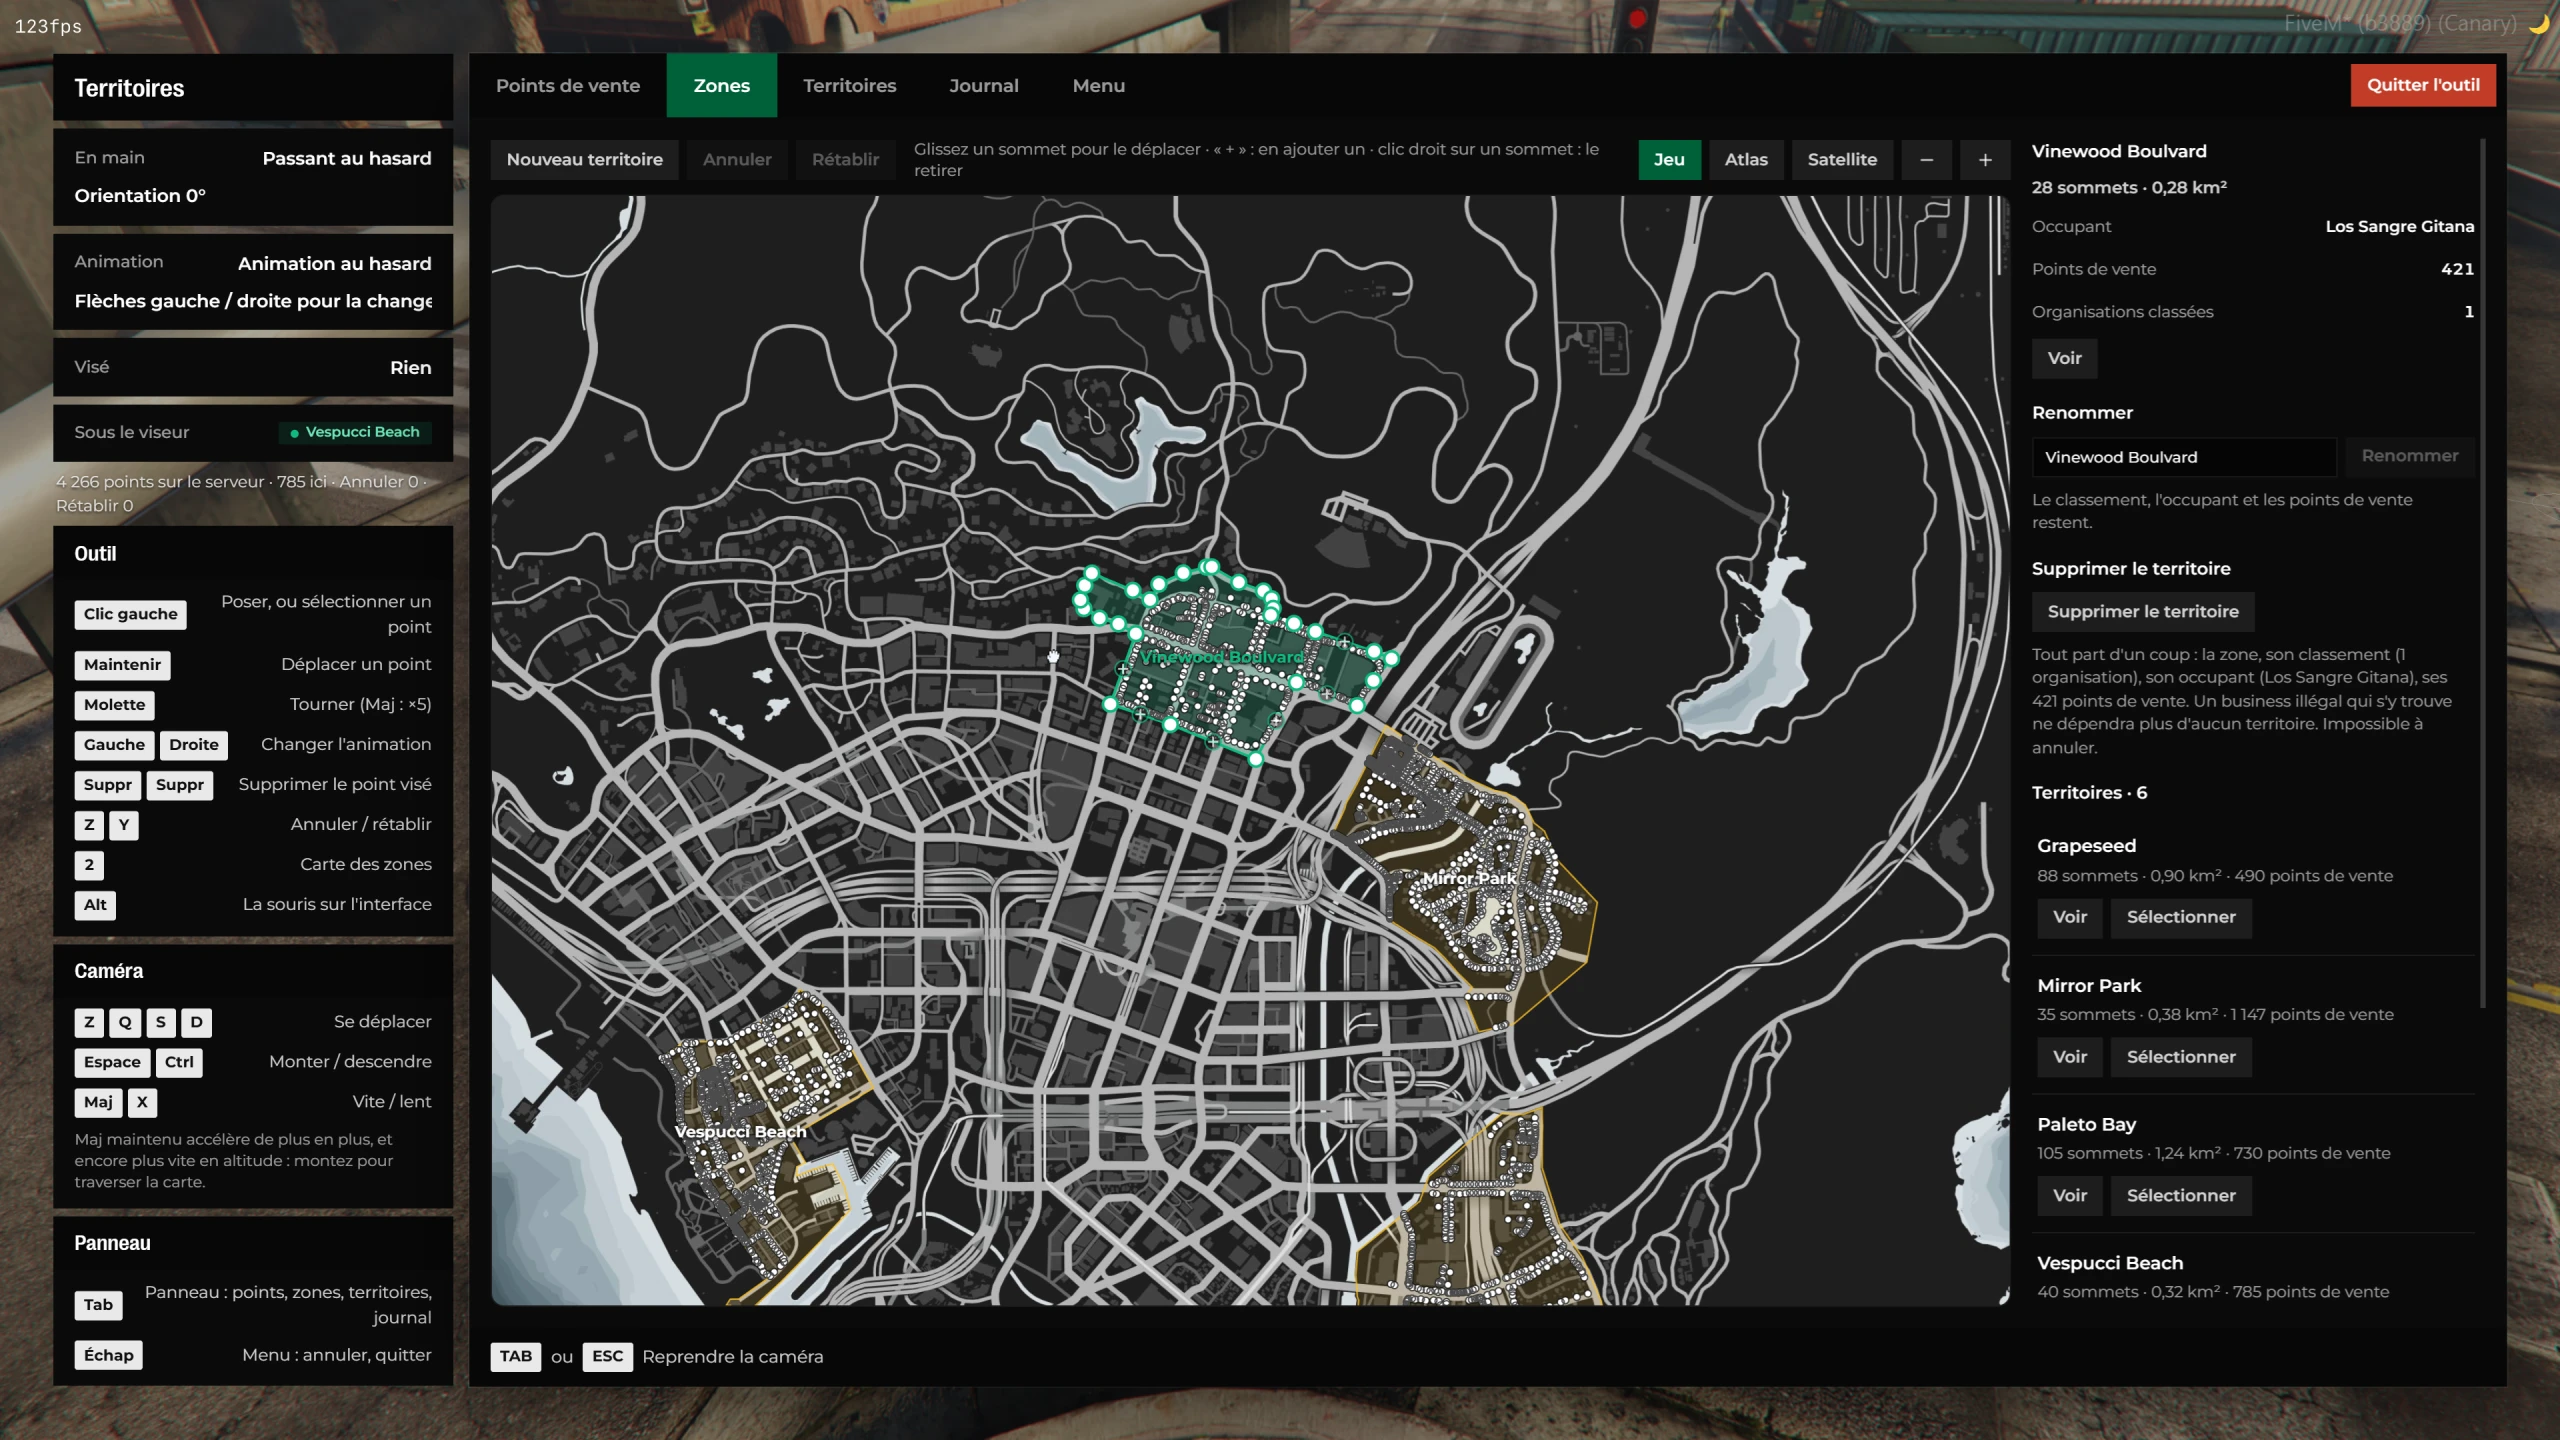Screen dimensions: 2560x1440
Task: Click the Mirror Park label on the map
Action: coord(1469,878)
